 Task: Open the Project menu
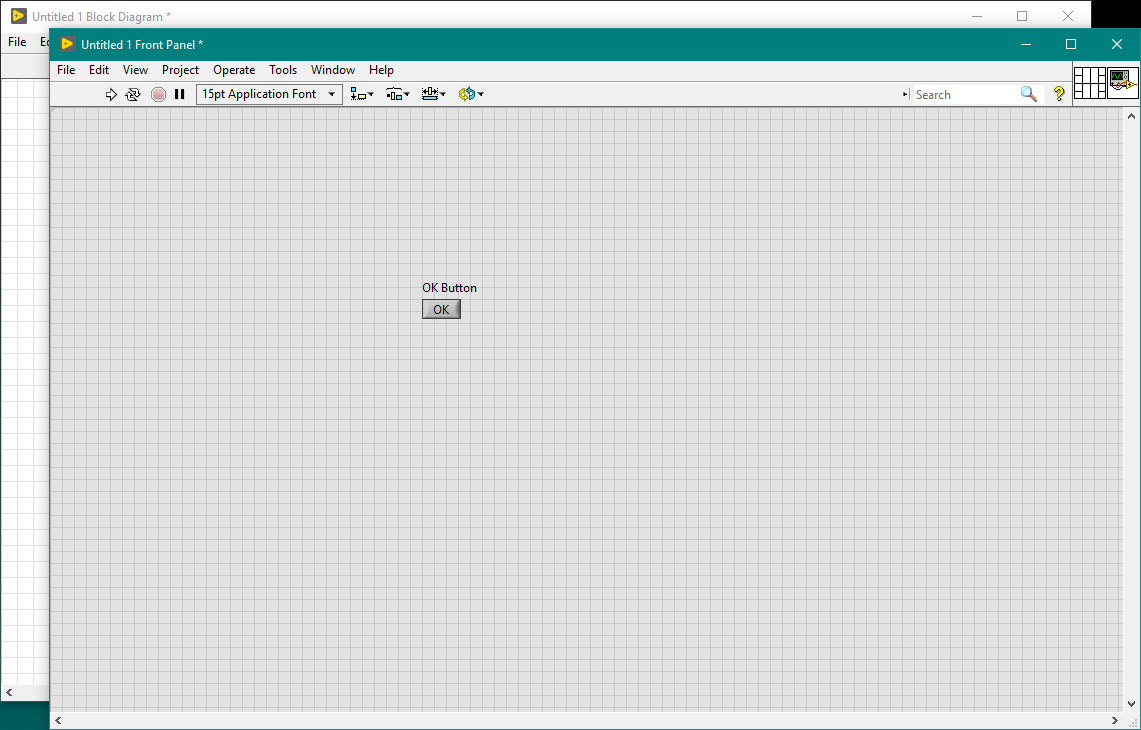click(x=180, y=70)
